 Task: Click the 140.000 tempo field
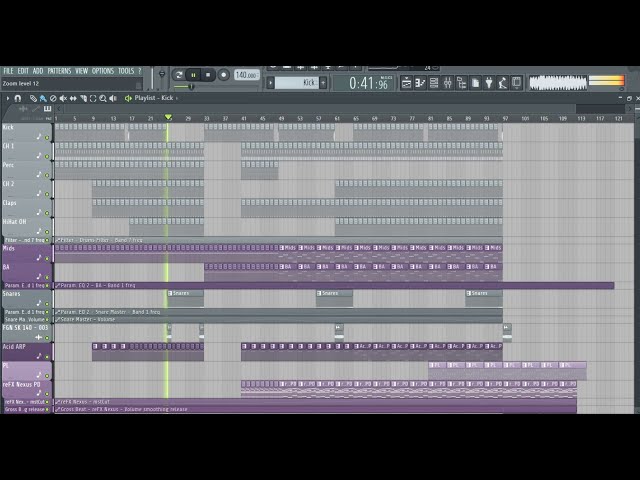pos(247,75)
